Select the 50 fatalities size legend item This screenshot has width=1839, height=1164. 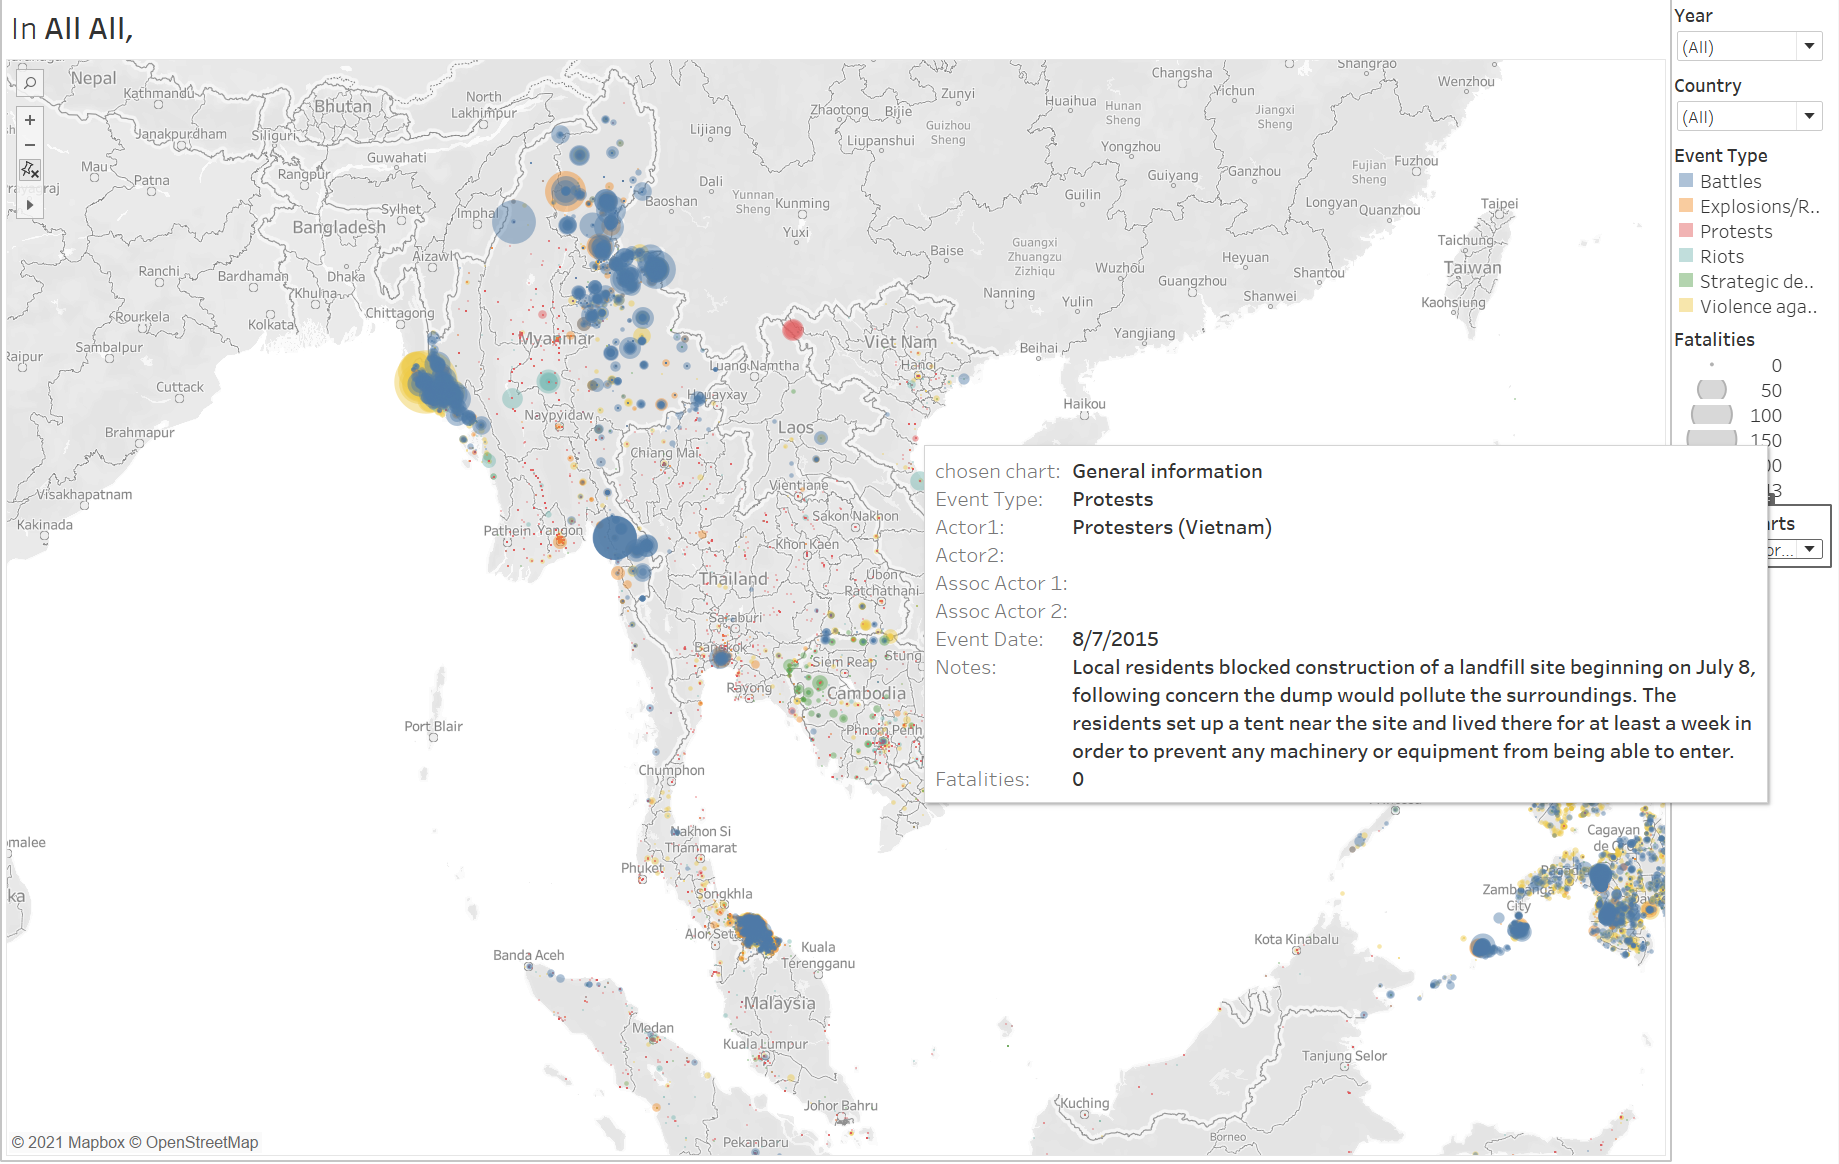1712,390
